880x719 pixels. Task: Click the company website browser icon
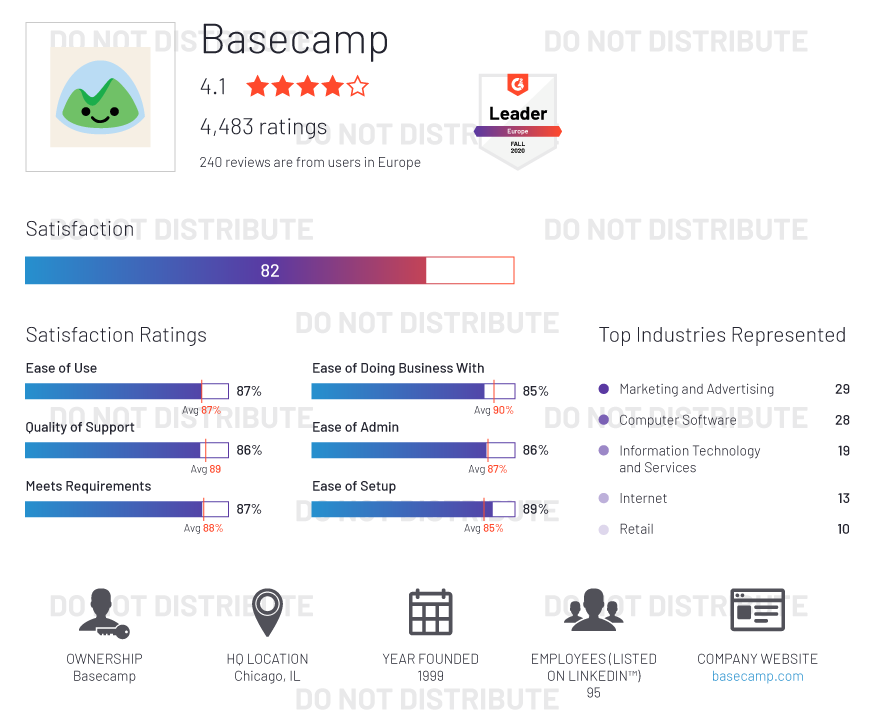pos(757,610)
